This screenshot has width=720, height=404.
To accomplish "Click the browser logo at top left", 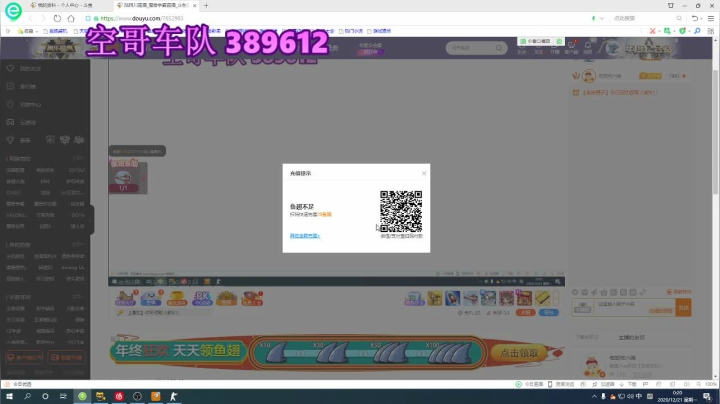I will pyautogui.click(x=13, y=11).
